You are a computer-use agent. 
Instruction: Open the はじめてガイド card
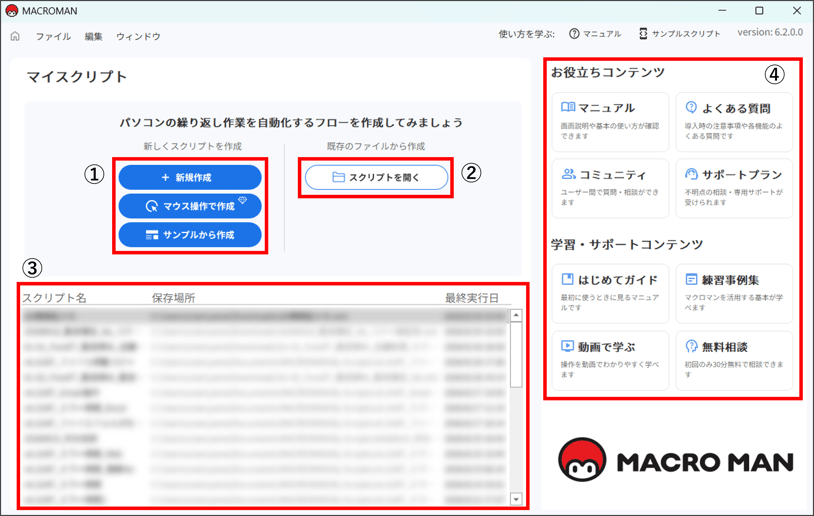610,294
